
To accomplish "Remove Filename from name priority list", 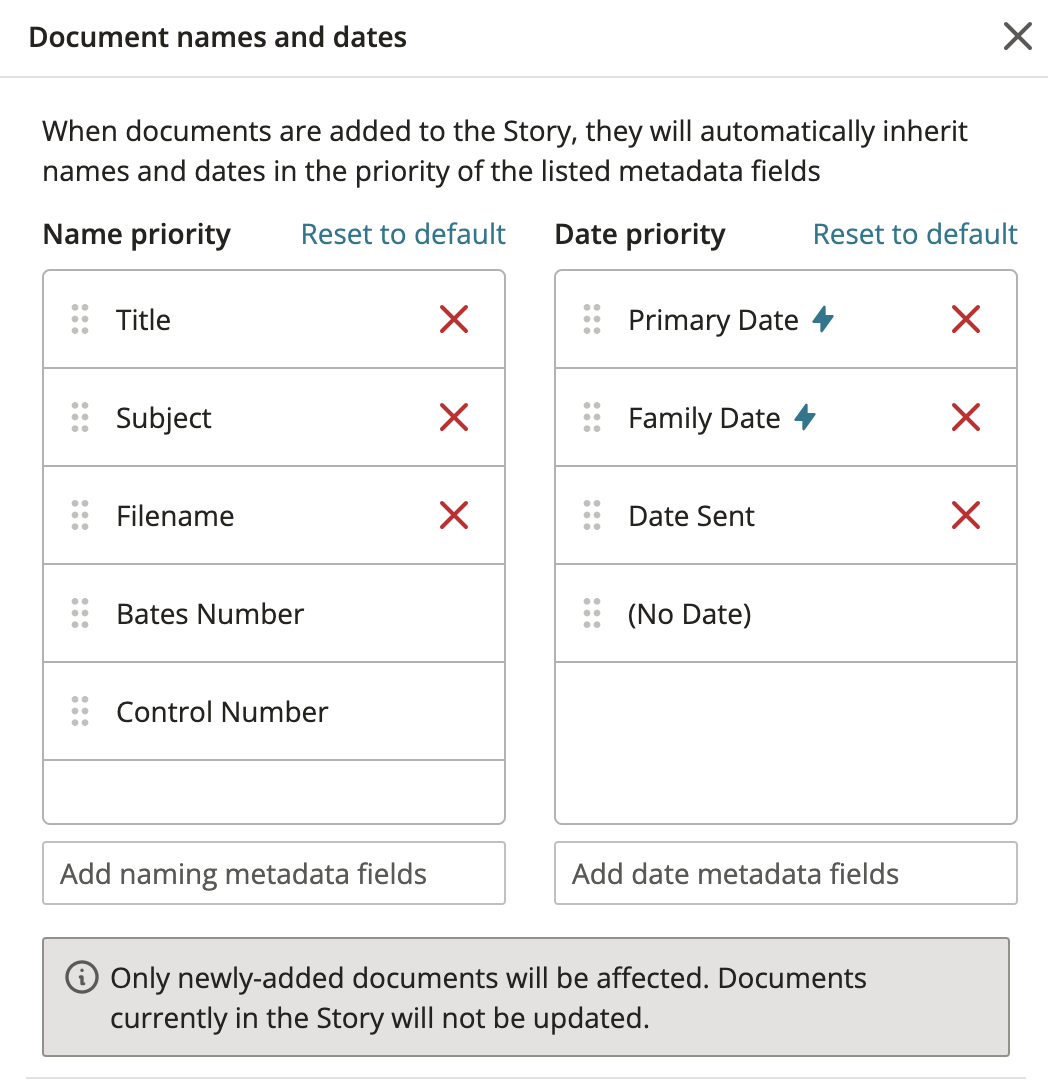I will coord(453,516).
